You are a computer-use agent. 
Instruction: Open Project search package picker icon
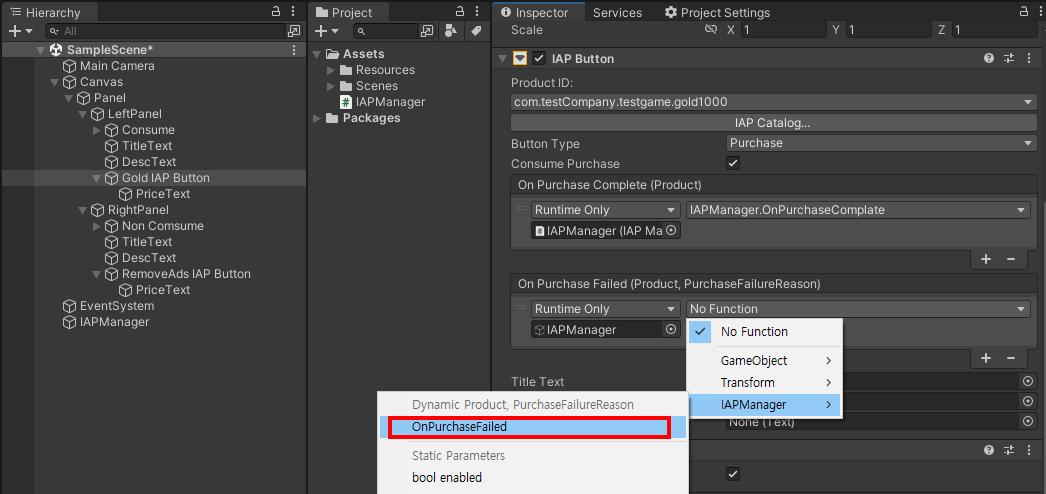click(428, 31)
